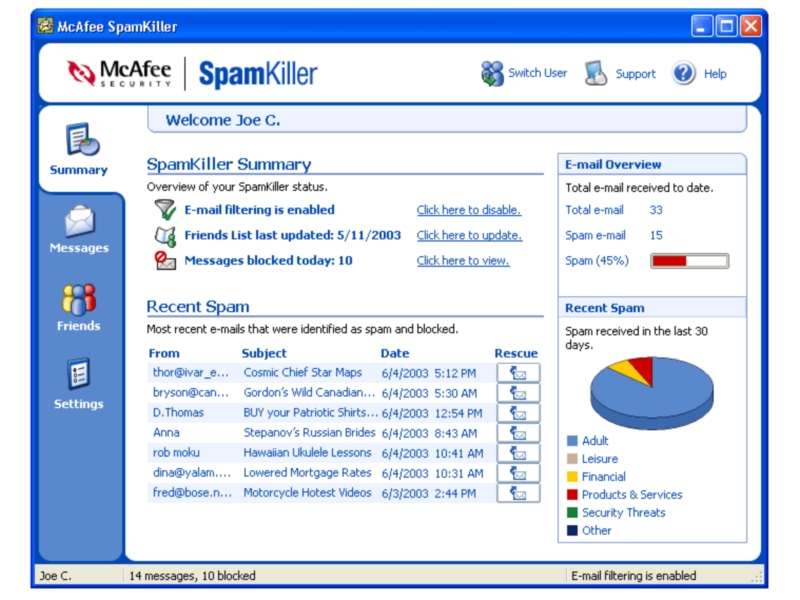This screenshot has height=600, width=800.
Task: Click the Financial yellow legend swatch
Action: coord(572,477)
